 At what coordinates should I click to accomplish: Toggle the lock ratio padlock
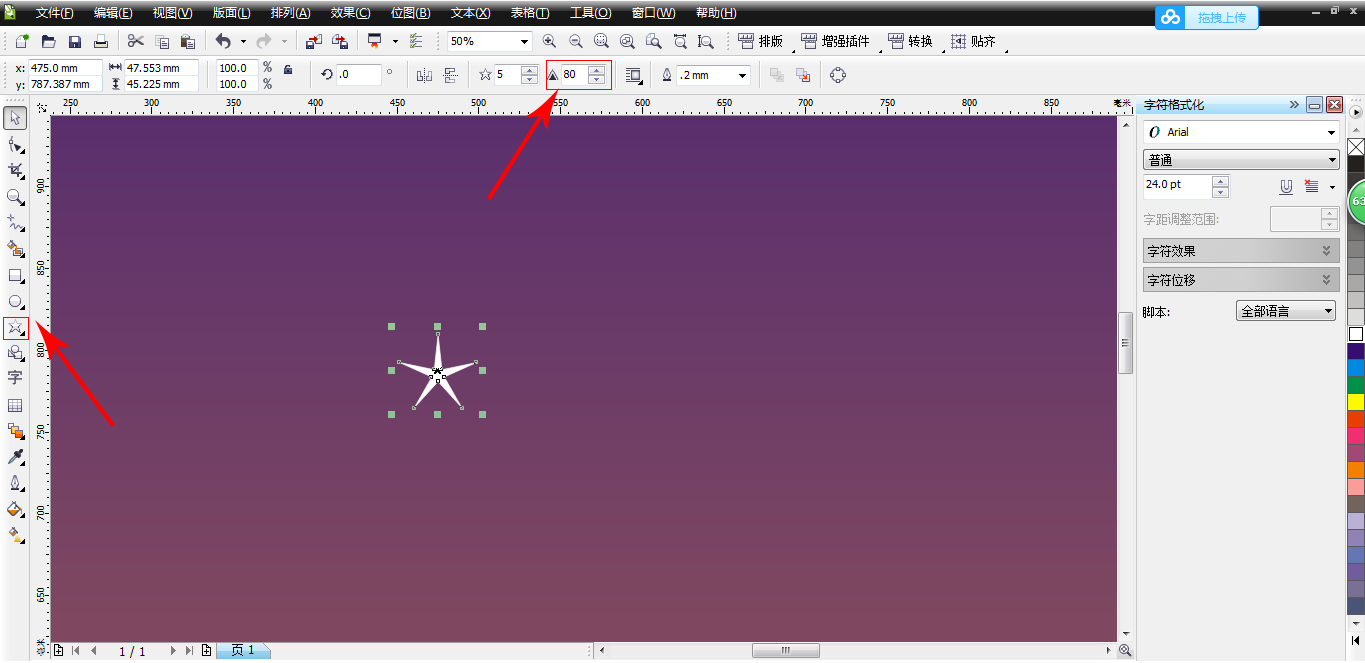[288, 69]
